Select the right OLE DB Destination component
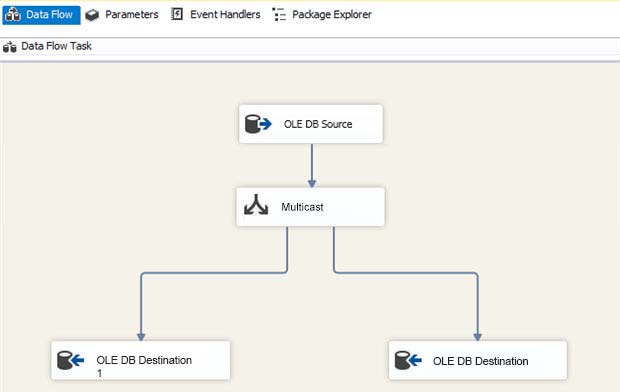This screenshot has height=392, width=620. tap(478, 360)
